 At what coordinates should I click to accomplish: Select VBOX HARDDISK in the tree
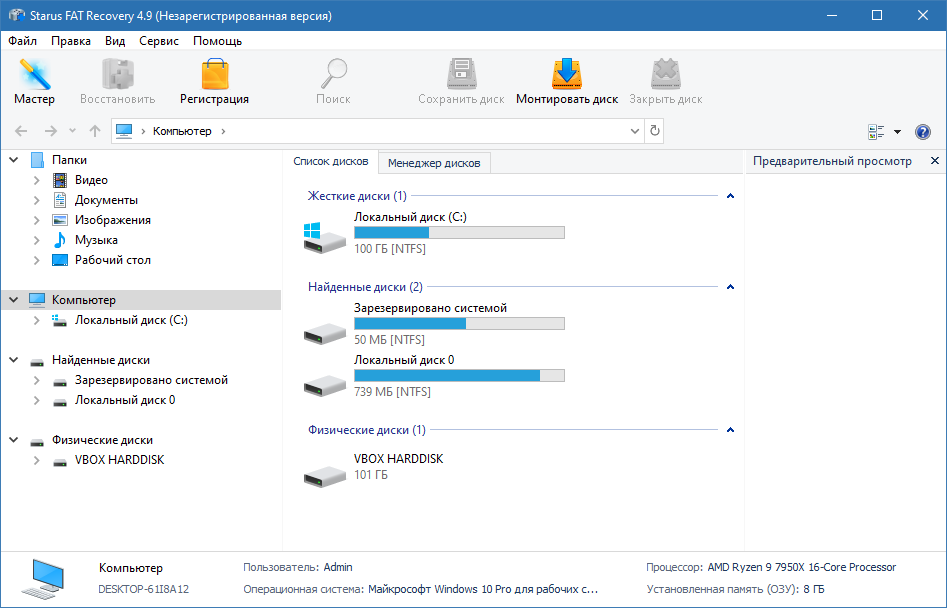tap(120, 460)
